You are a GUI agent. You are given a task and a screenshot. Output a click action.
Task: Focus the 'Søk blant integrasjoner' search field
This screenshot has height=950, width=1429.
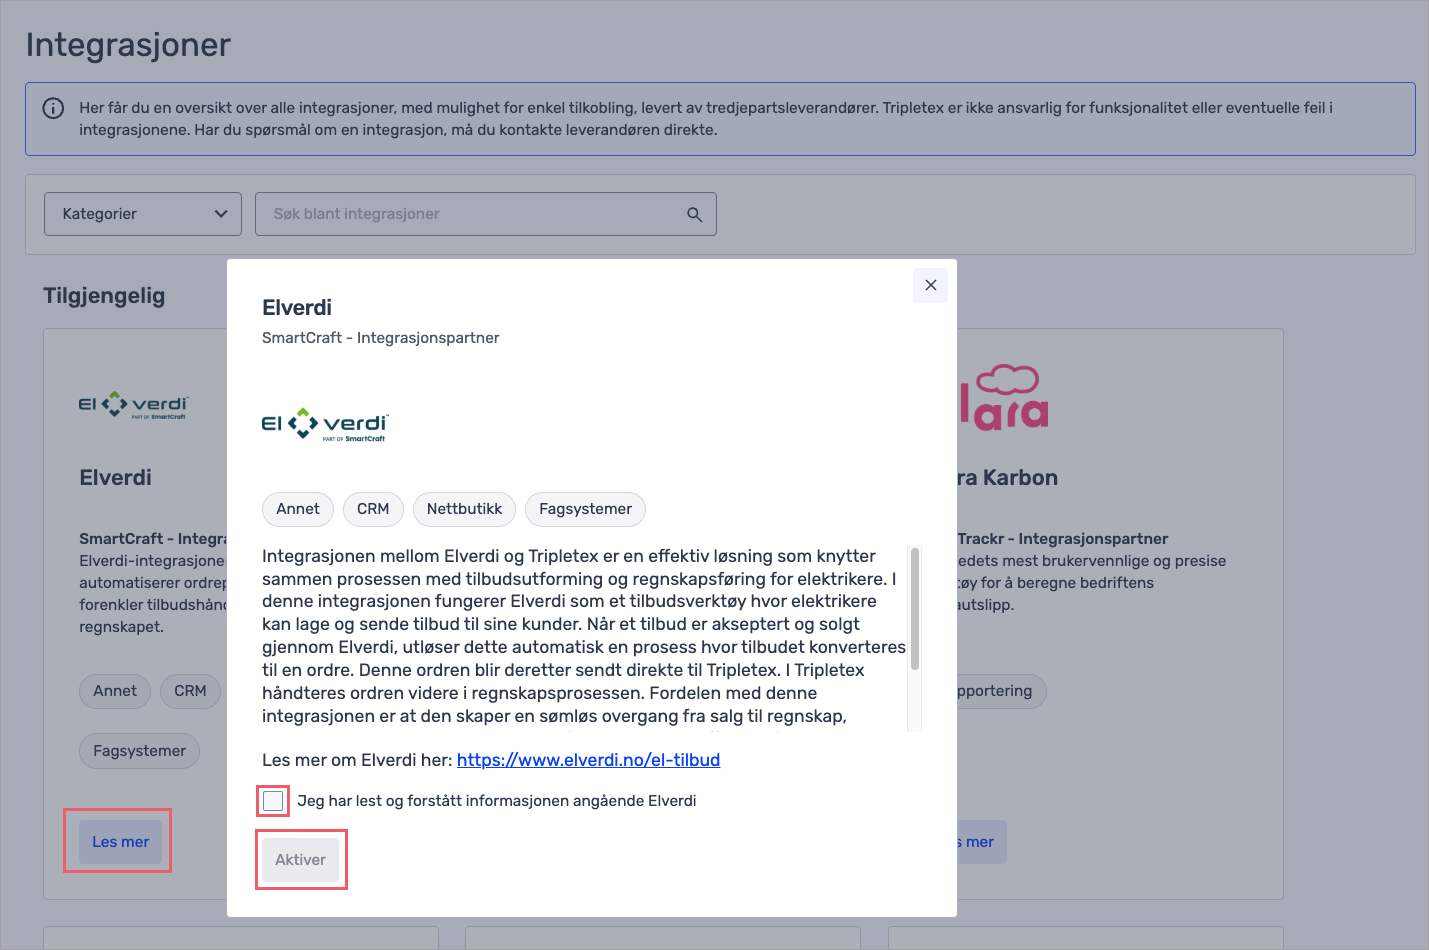[x=475, y=214]
